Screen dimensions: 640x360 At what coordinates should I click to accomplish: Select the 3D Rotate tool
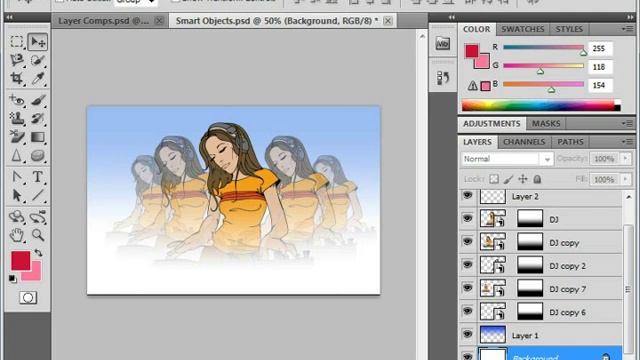pyautogui.click(x=17, y=216)
